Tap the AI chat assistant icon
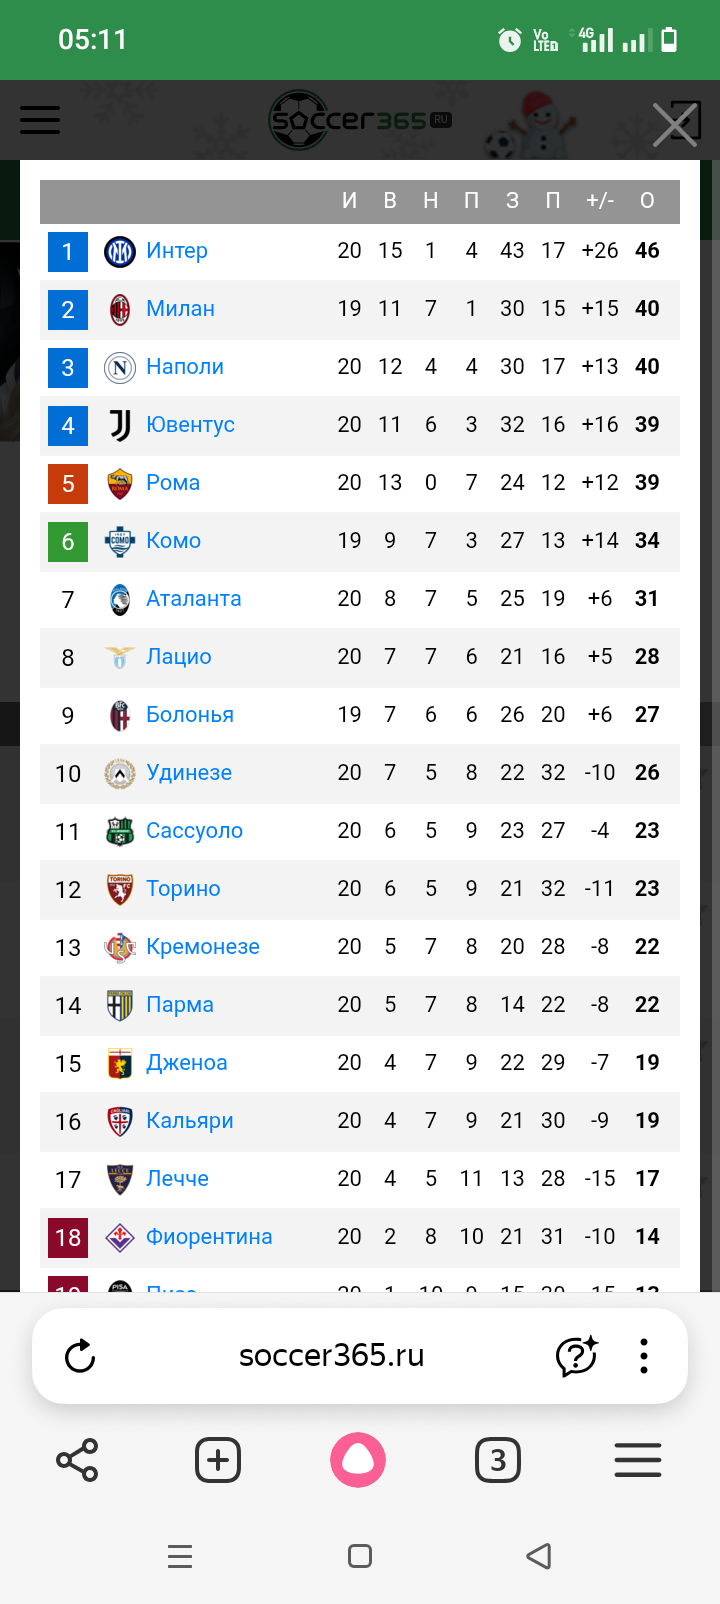720x1604 pixels. [576, 1356]
